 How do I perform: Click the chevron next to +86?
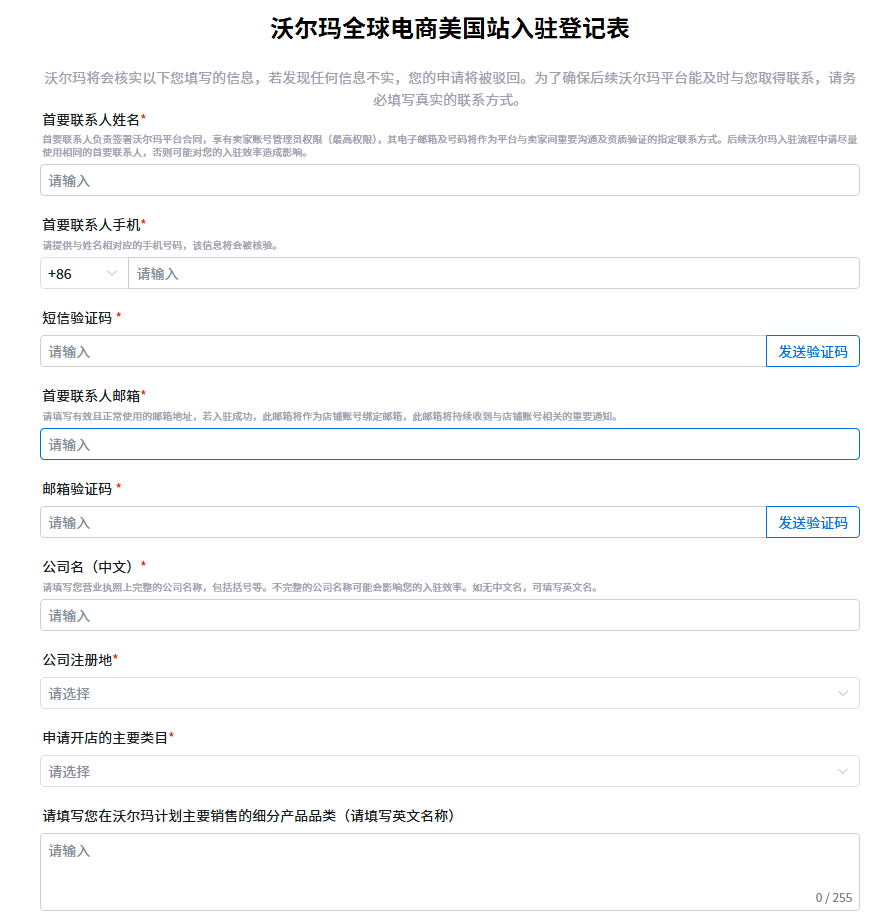[111, 274]
